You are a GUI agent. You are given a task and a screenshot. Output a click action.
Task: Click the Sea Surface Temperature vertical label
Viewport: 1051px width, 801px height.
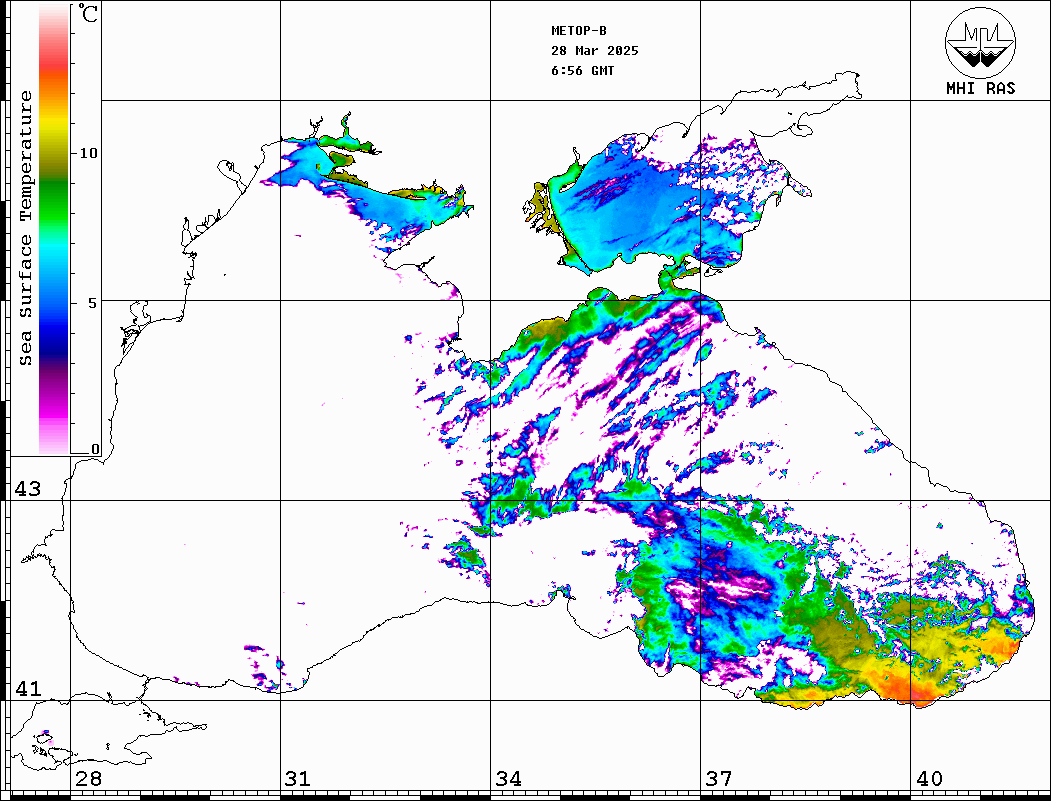point(25,229)
